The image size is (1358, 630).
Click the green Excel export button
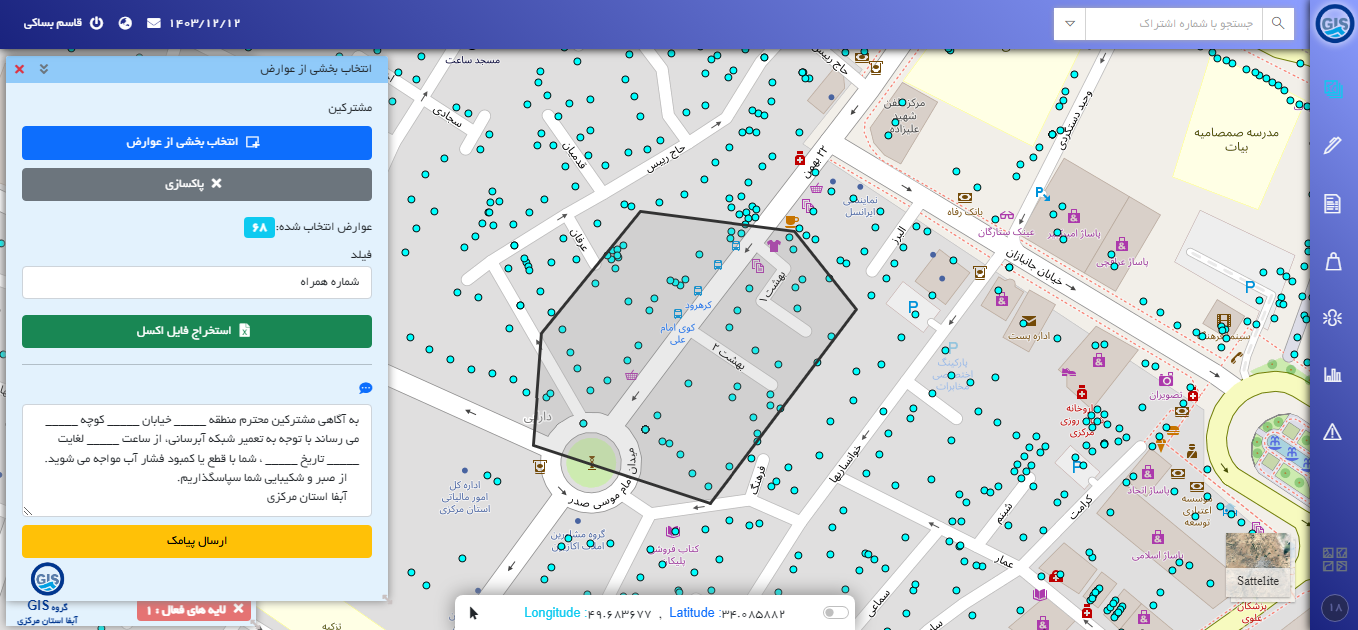click(x=197, y=331)
